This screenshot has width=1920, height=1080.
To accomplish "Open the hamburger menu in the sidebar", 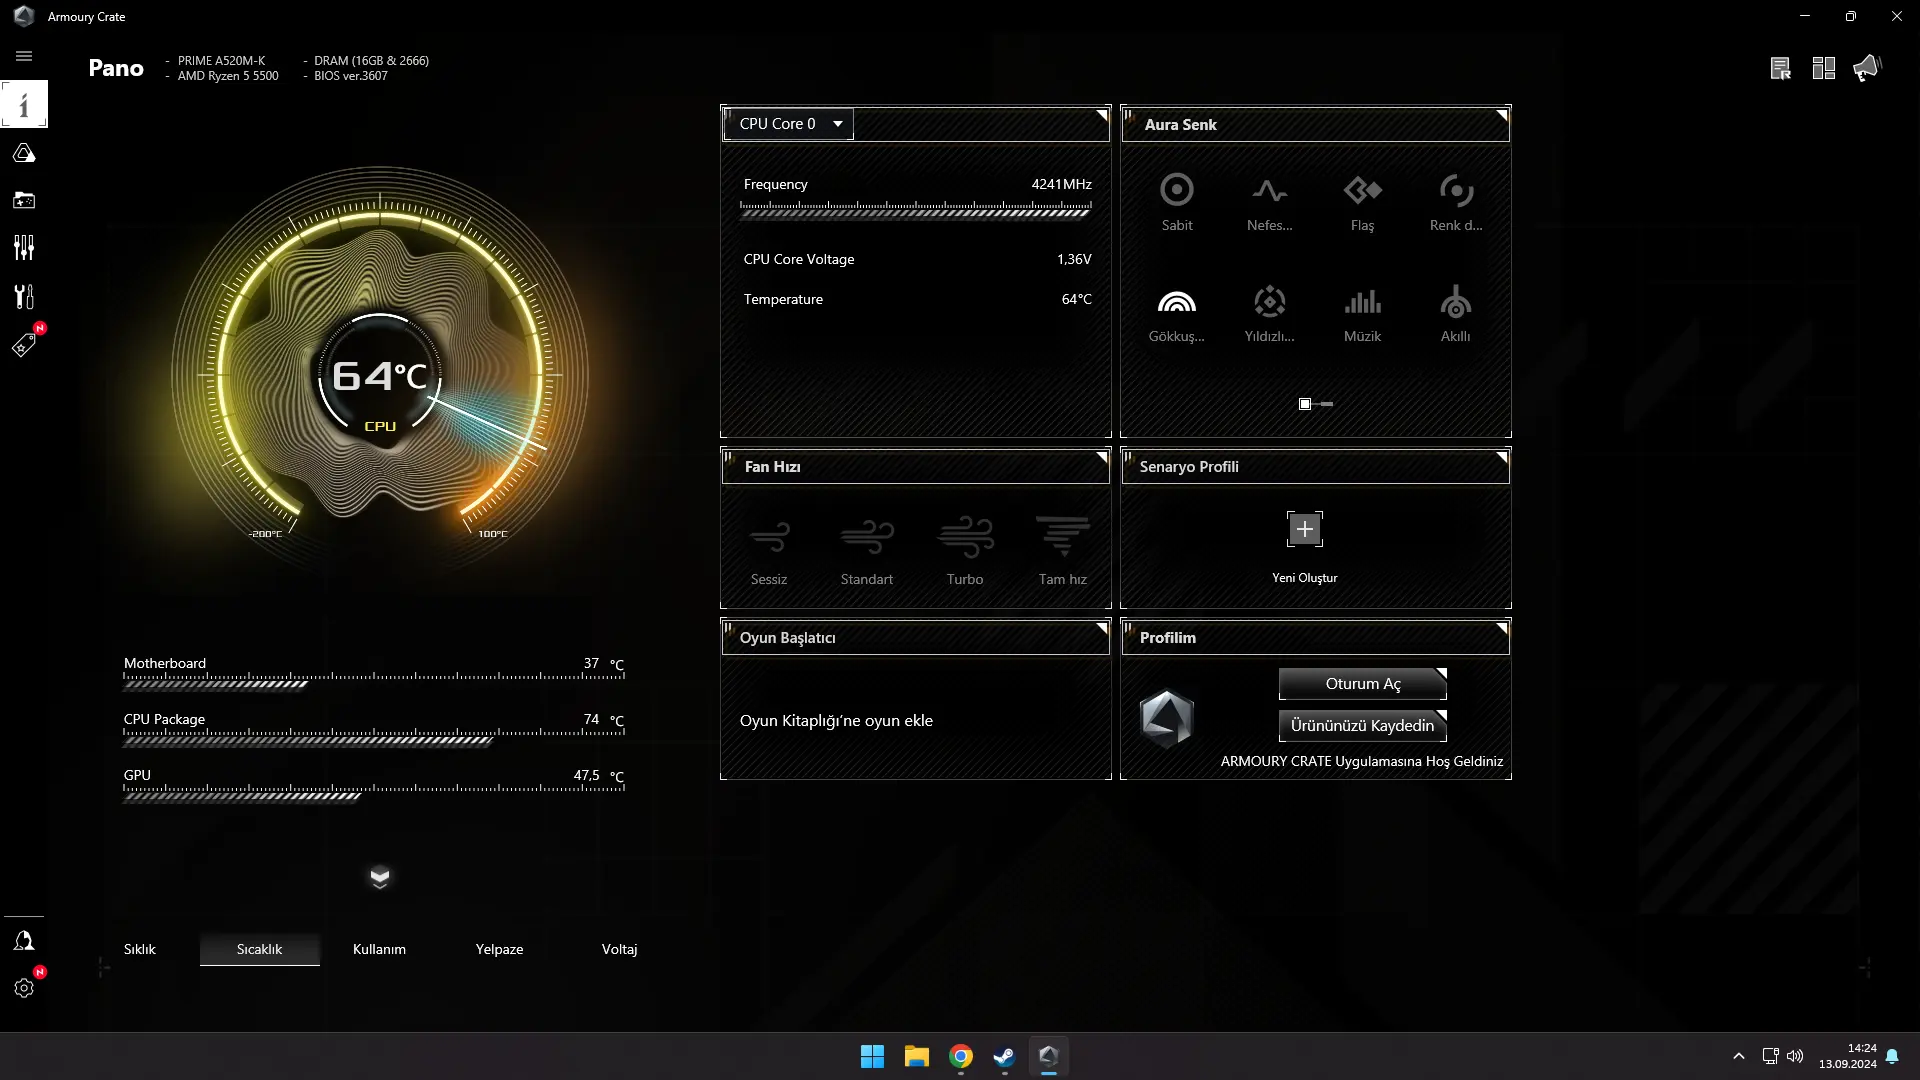I will click(24, 57).
